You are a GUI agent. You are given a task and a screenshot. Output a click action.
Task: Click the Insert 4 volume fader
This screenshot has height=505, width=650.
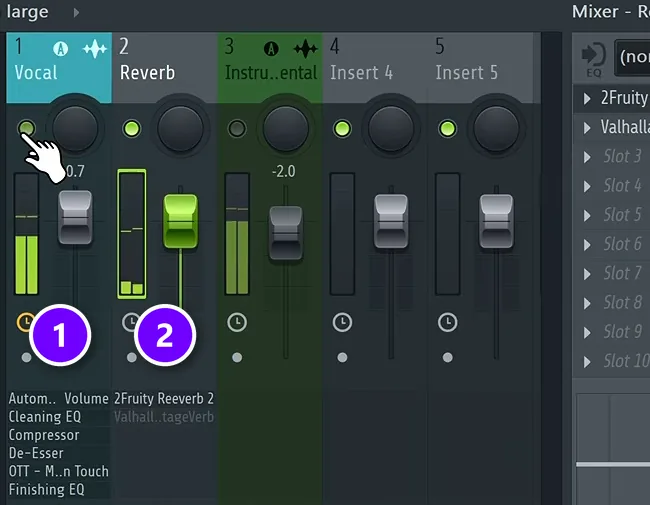click(391, 221)
